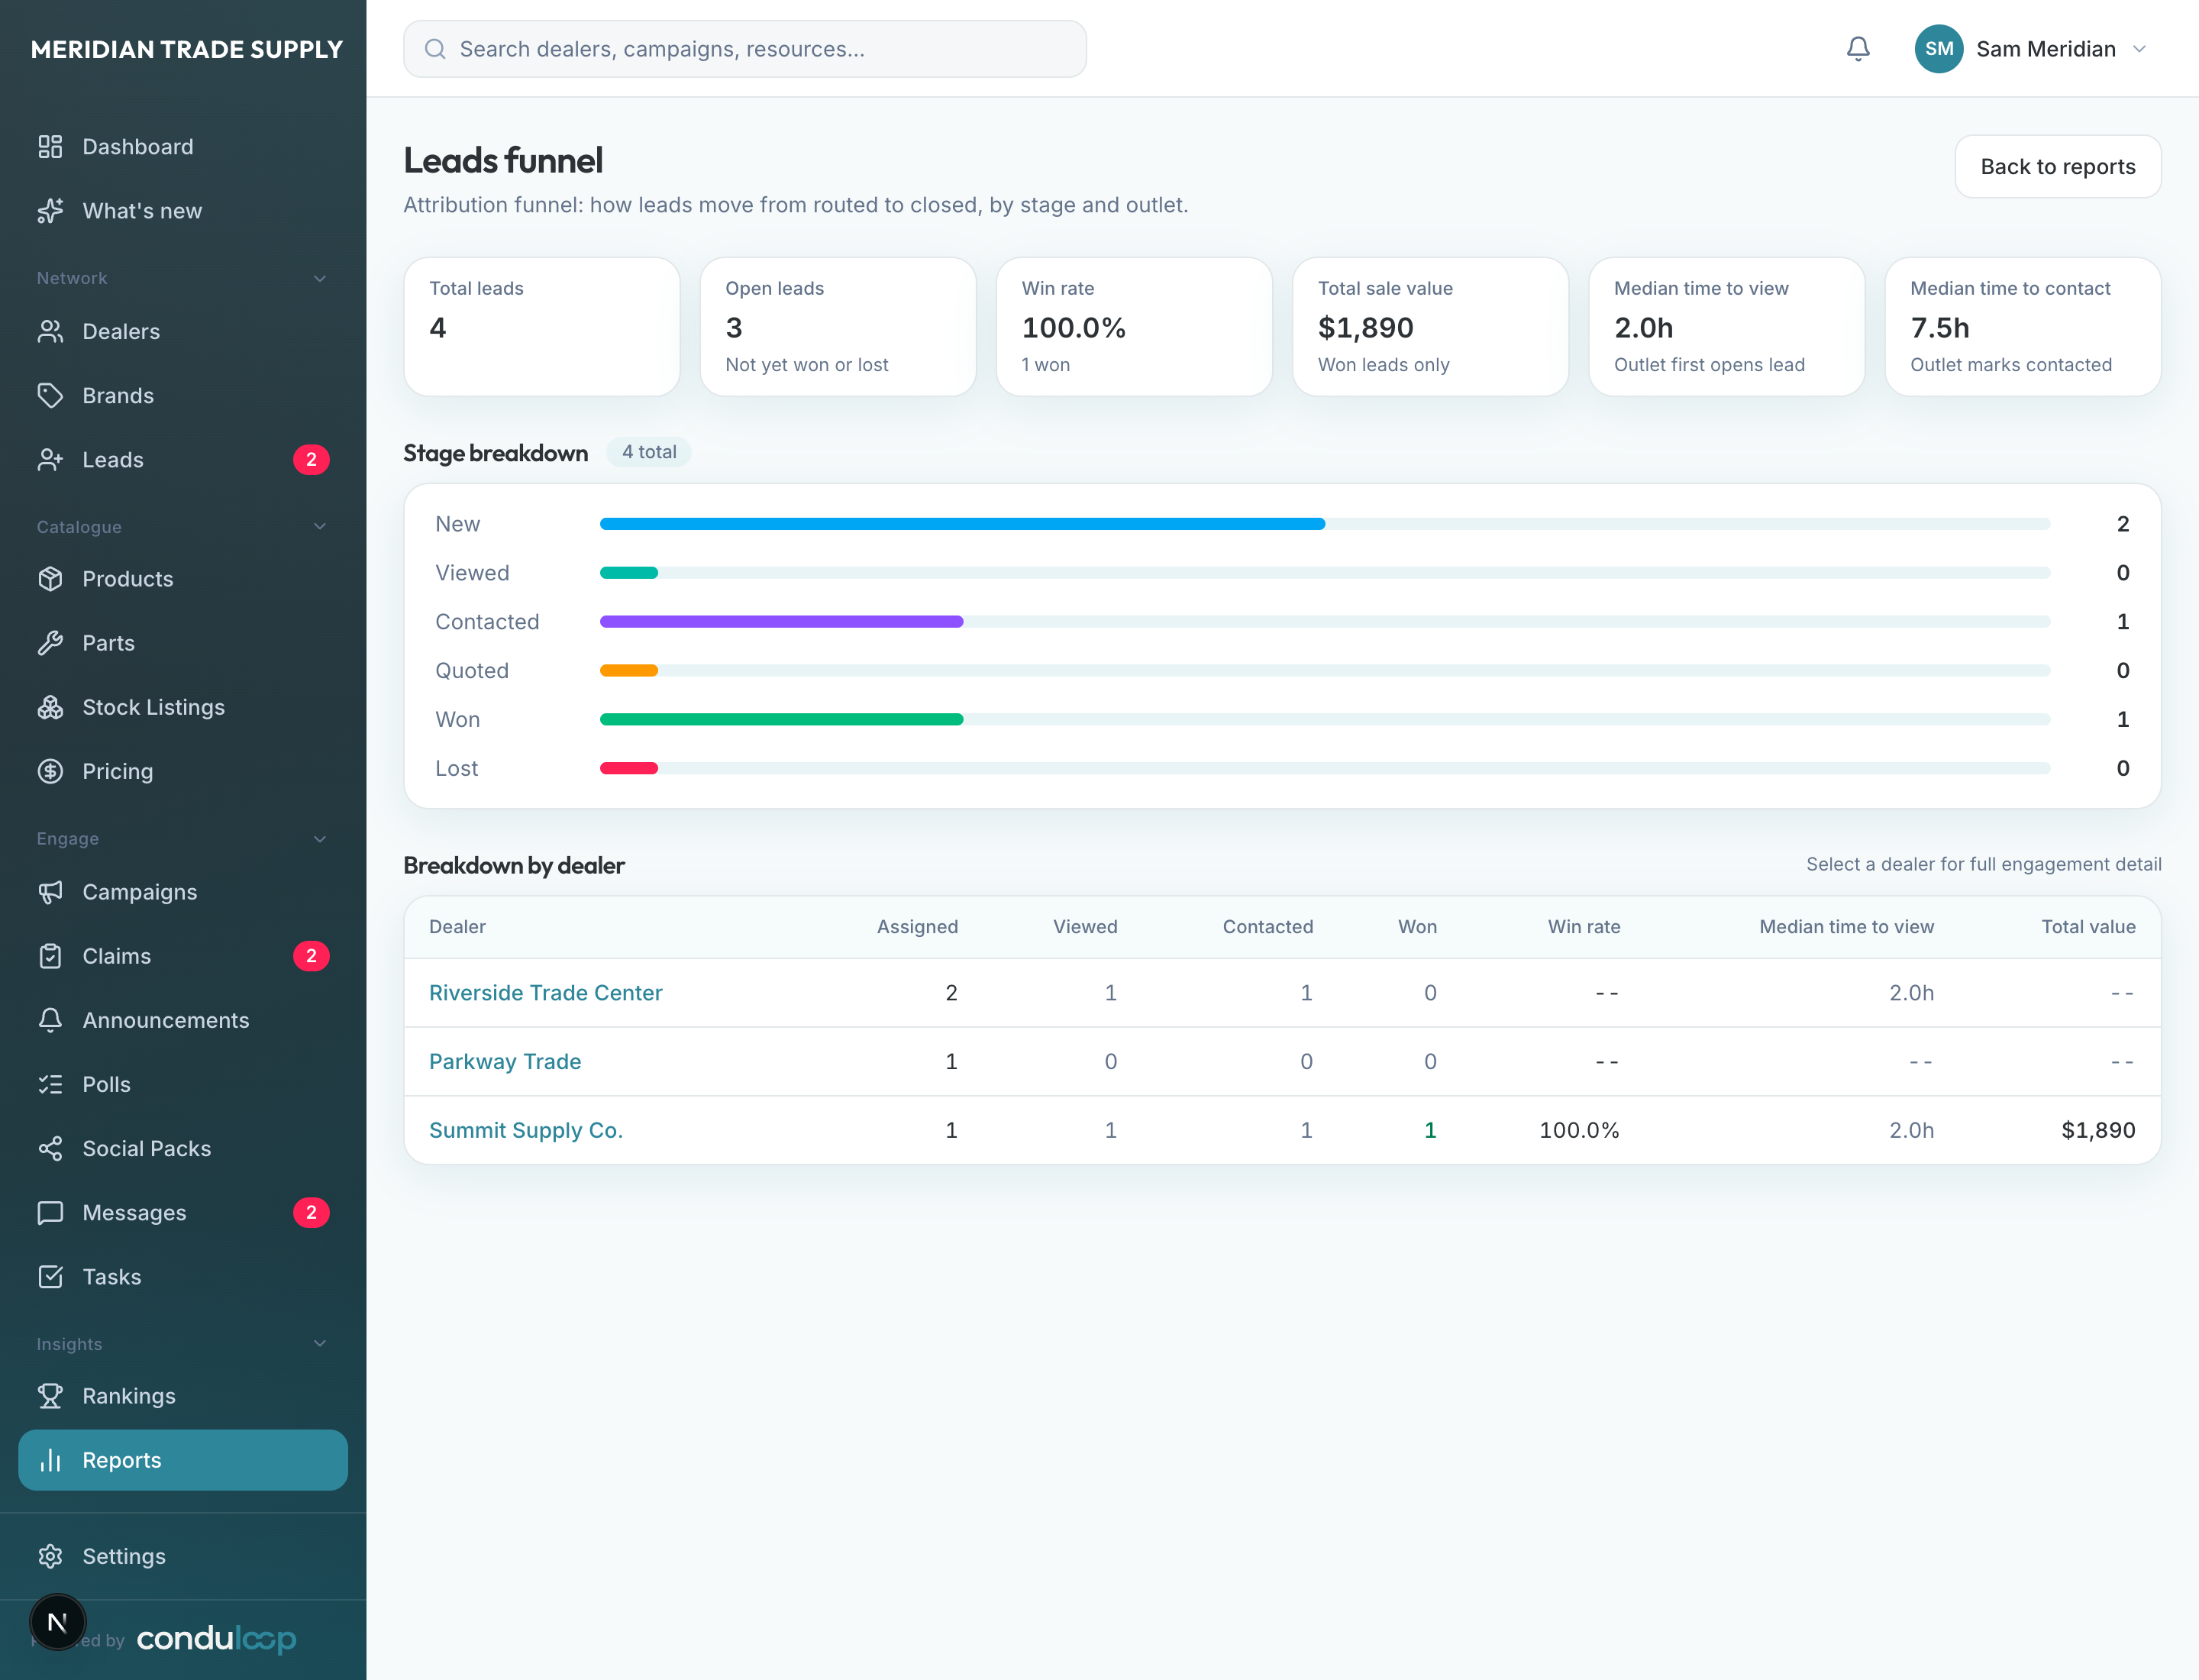Click the Total sale value card

pos(1429,326)
